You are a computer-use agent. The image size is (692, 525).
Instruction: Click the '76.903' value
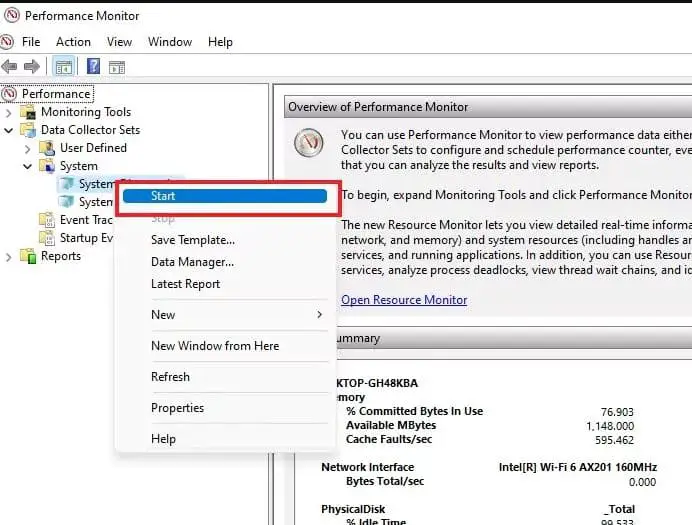(x=617, y=412)
